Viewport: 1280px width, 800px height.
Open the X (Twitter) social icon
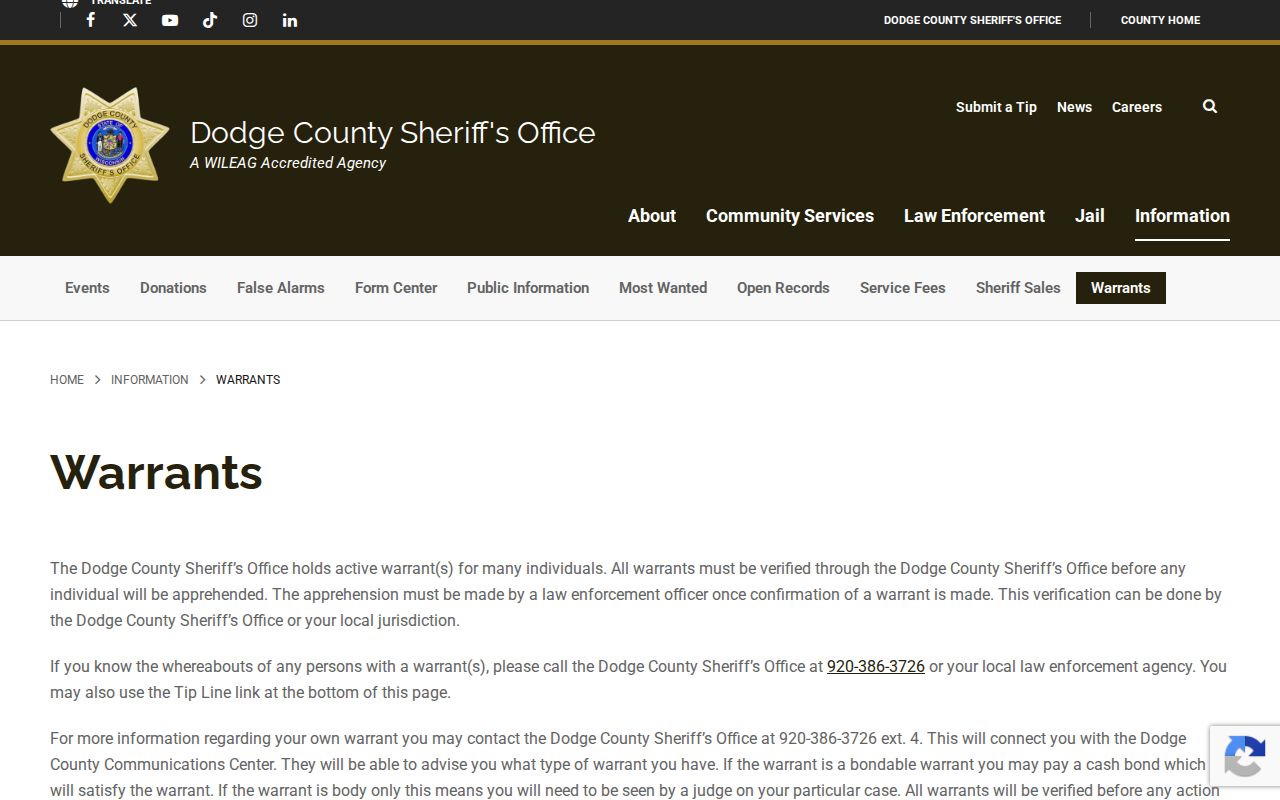tap(130, 20)
